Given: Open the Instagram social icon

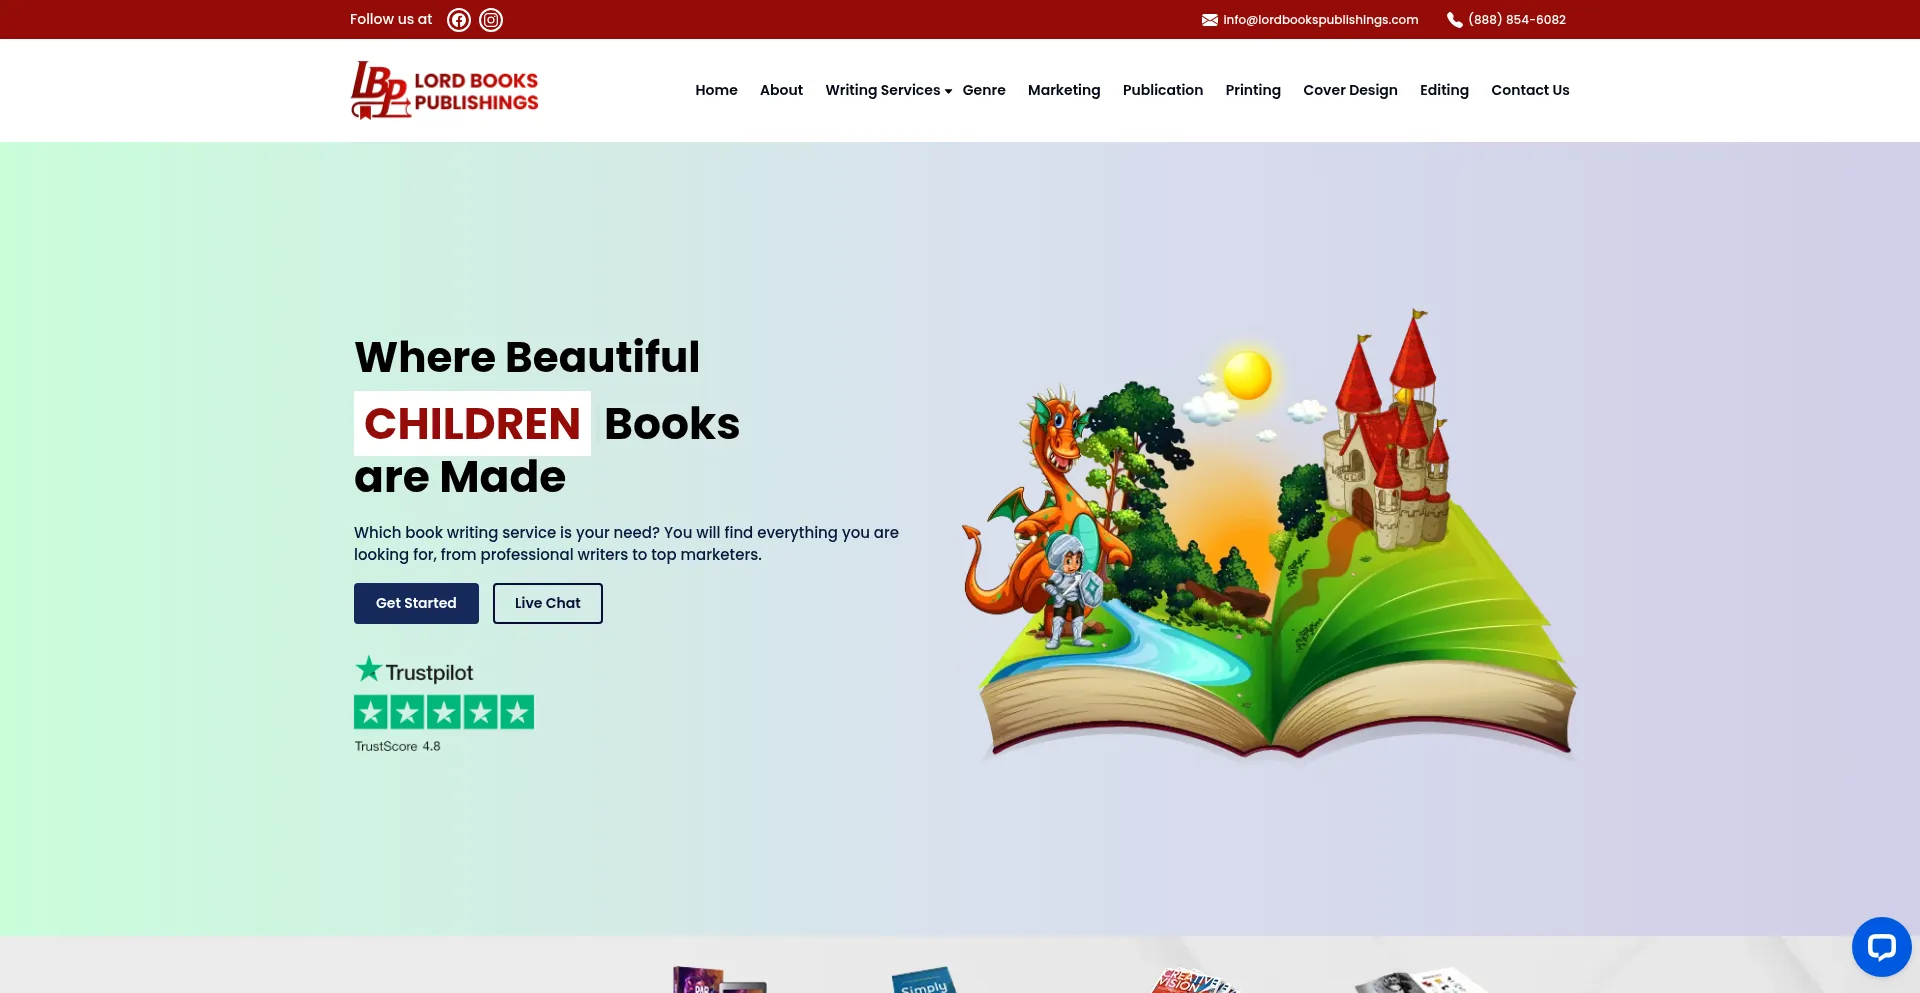Looking at the screenshot, I should pos(491,20).
